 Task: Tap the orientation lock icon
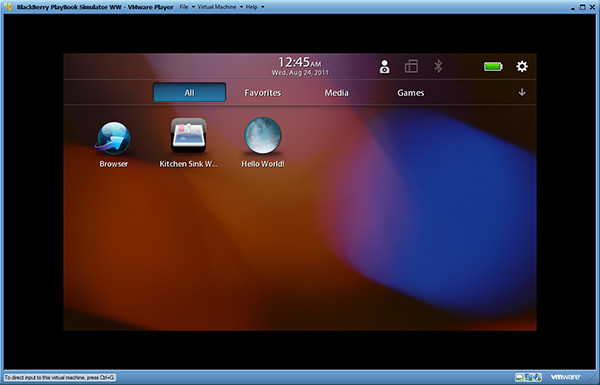411,66
